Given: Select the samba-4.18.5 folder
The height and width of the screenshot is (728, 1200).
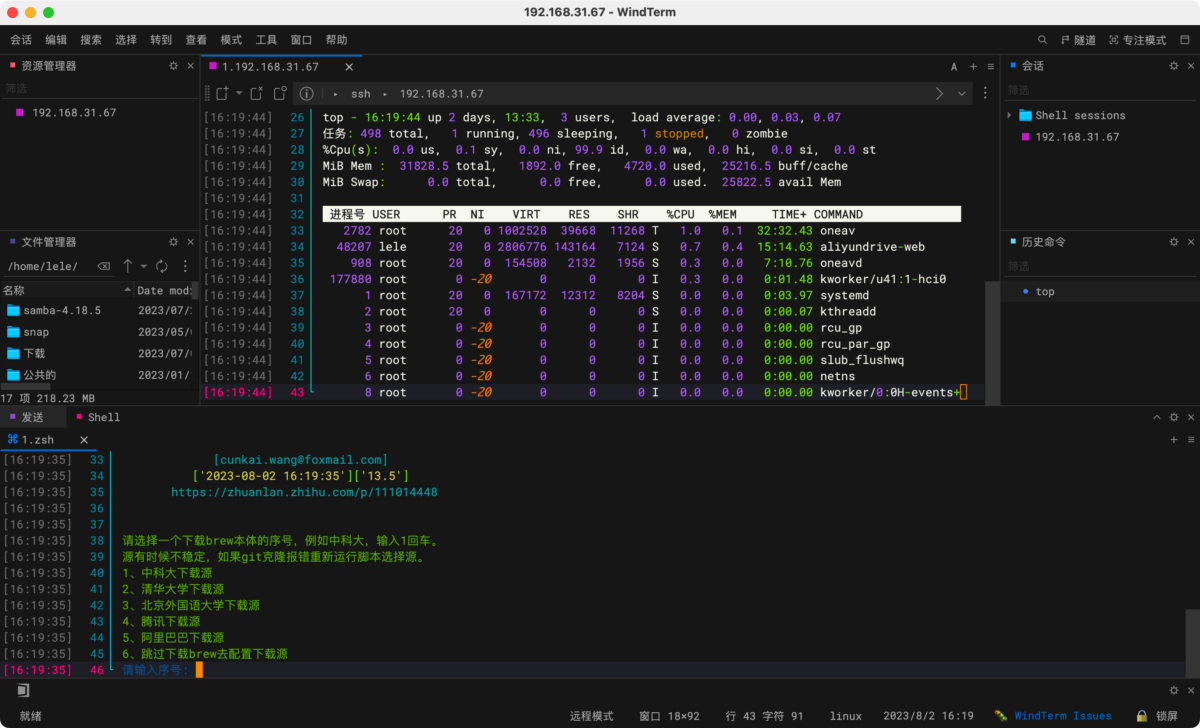Looking at the screenshot, I should (62, 310).
